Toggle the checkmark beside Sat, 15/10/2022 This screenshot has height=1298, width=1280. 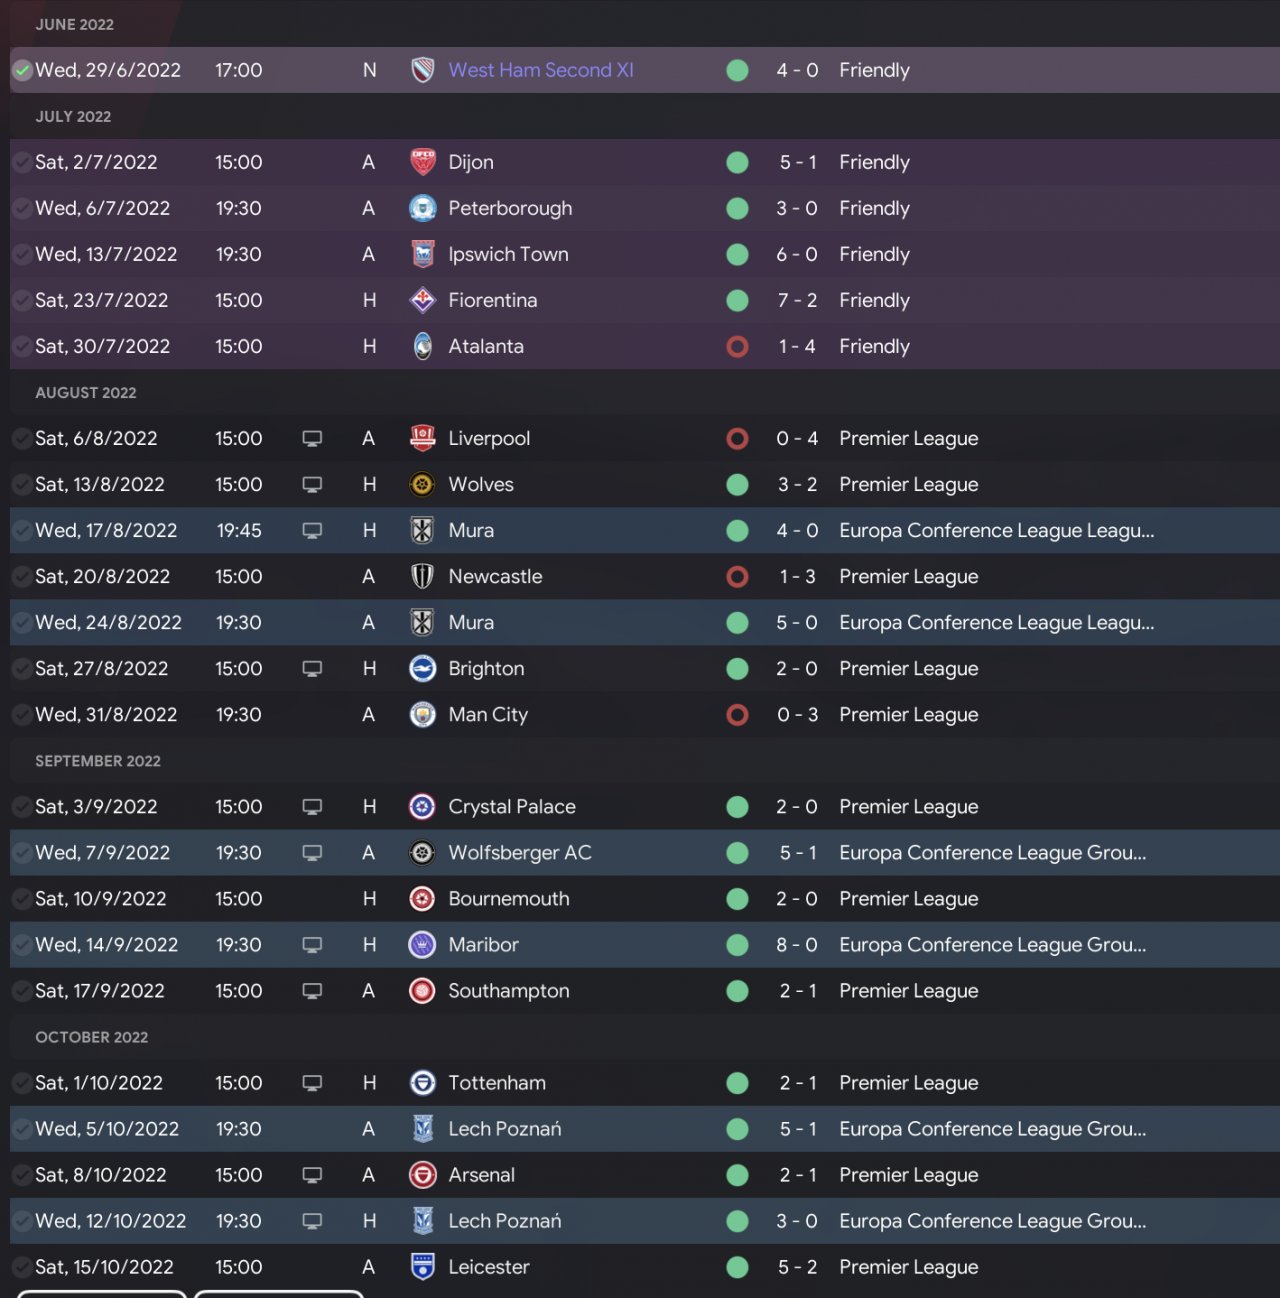22,1267
